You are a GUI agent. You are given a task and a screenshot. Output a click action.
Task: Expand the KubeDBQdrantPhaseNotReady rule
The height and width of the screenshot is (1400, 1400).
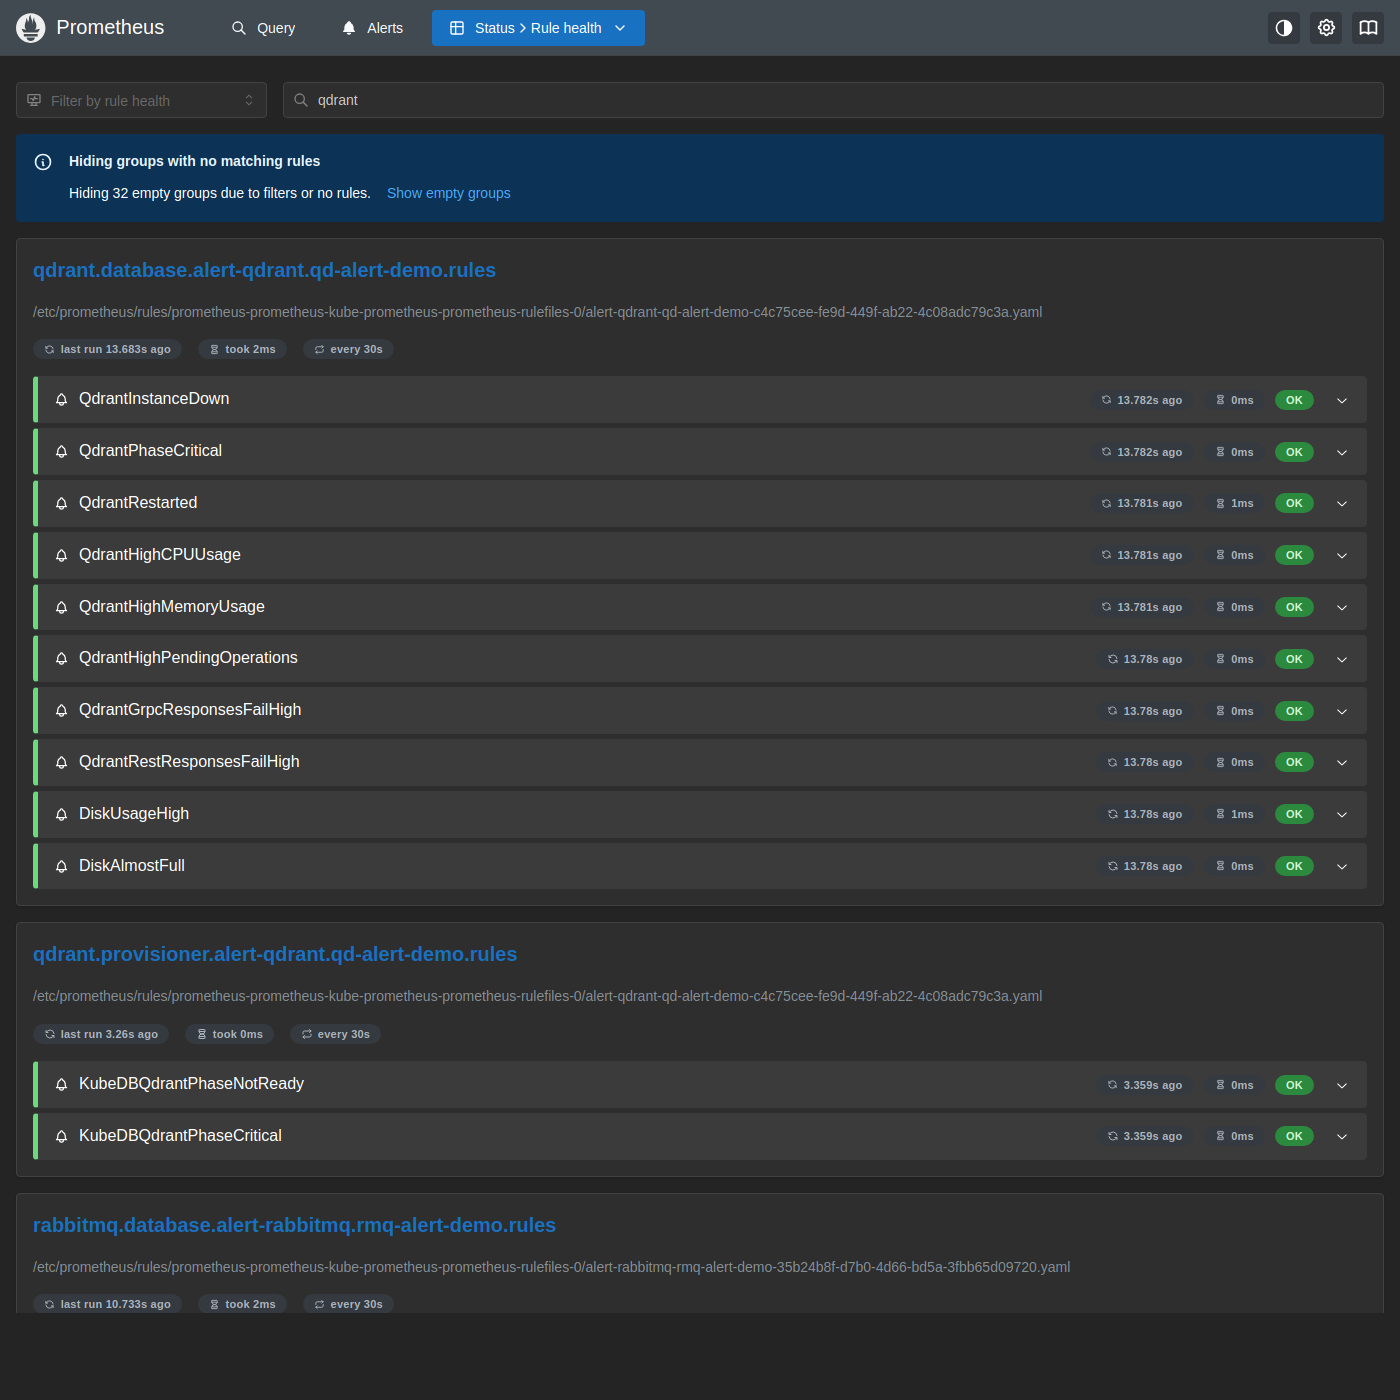point(1342,1085)
